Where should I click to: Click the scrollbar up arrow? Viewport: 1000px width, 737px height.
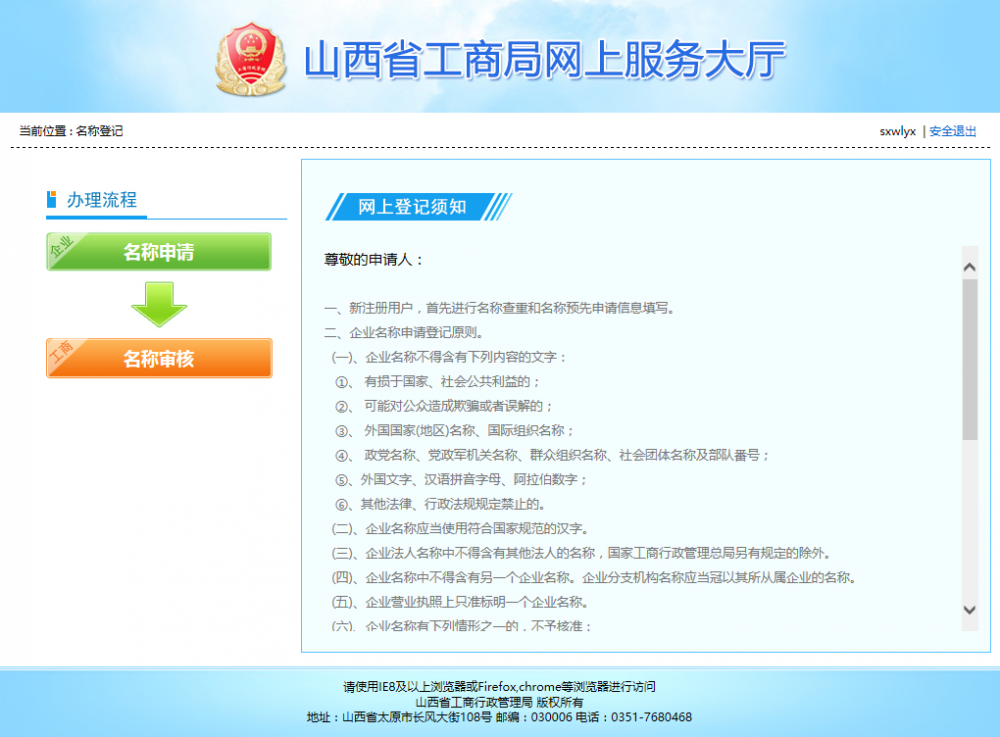pyautogui.click(x=968, y=266)
